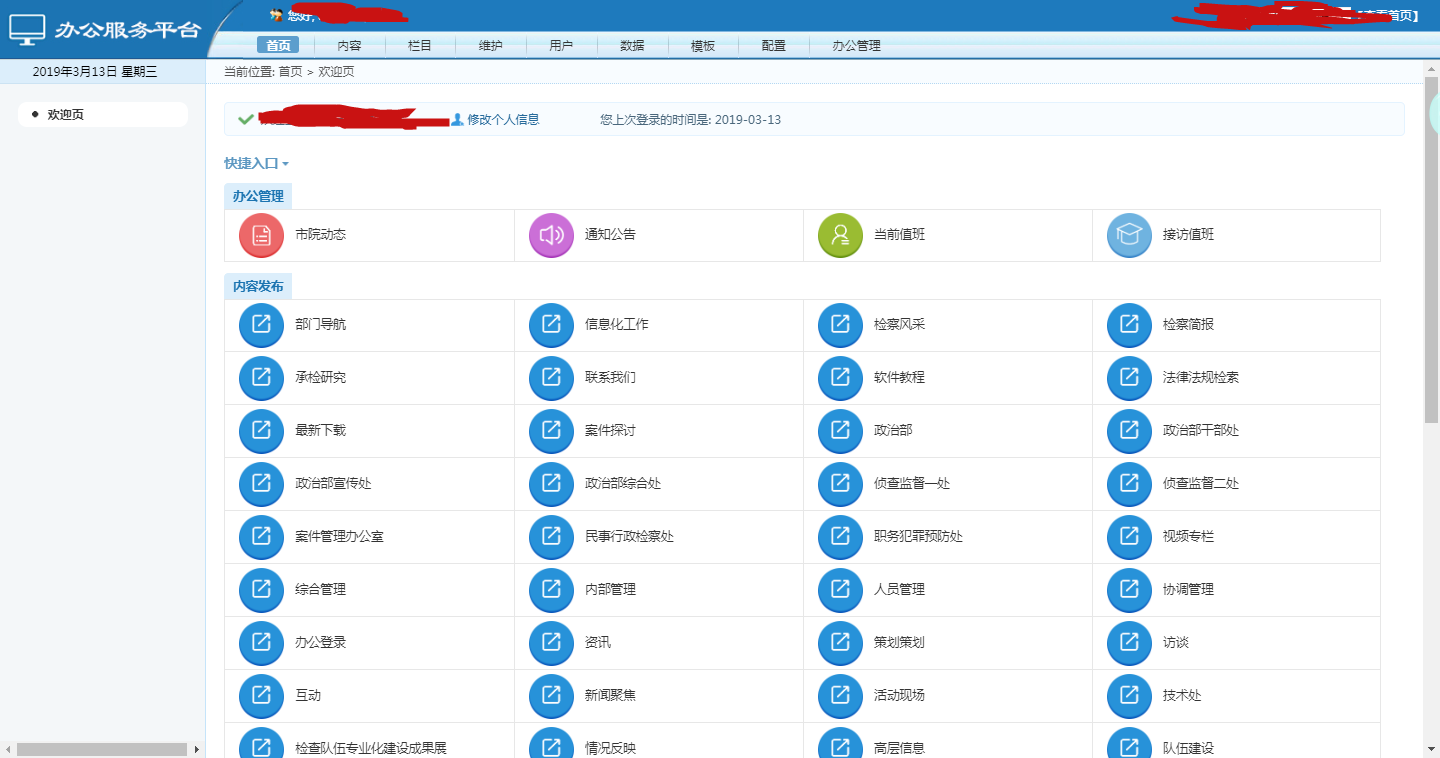Click the 法律法规检索 shortcut icon

point(1129,378)
